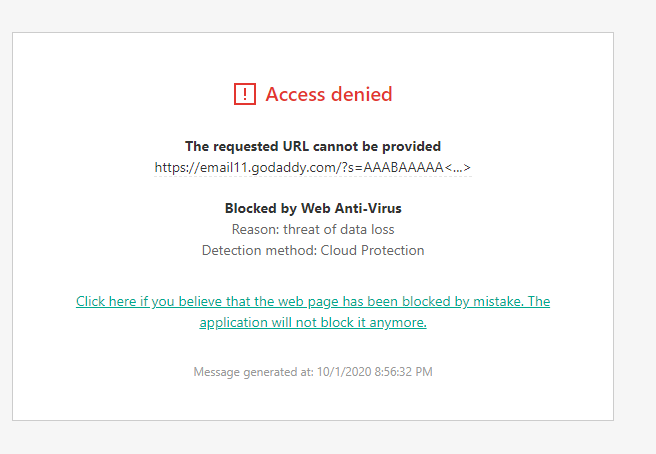This screenshot has height=454, width=656.
Task: Click the word 'denied' in the heading
Action: [x=361, y=94]
